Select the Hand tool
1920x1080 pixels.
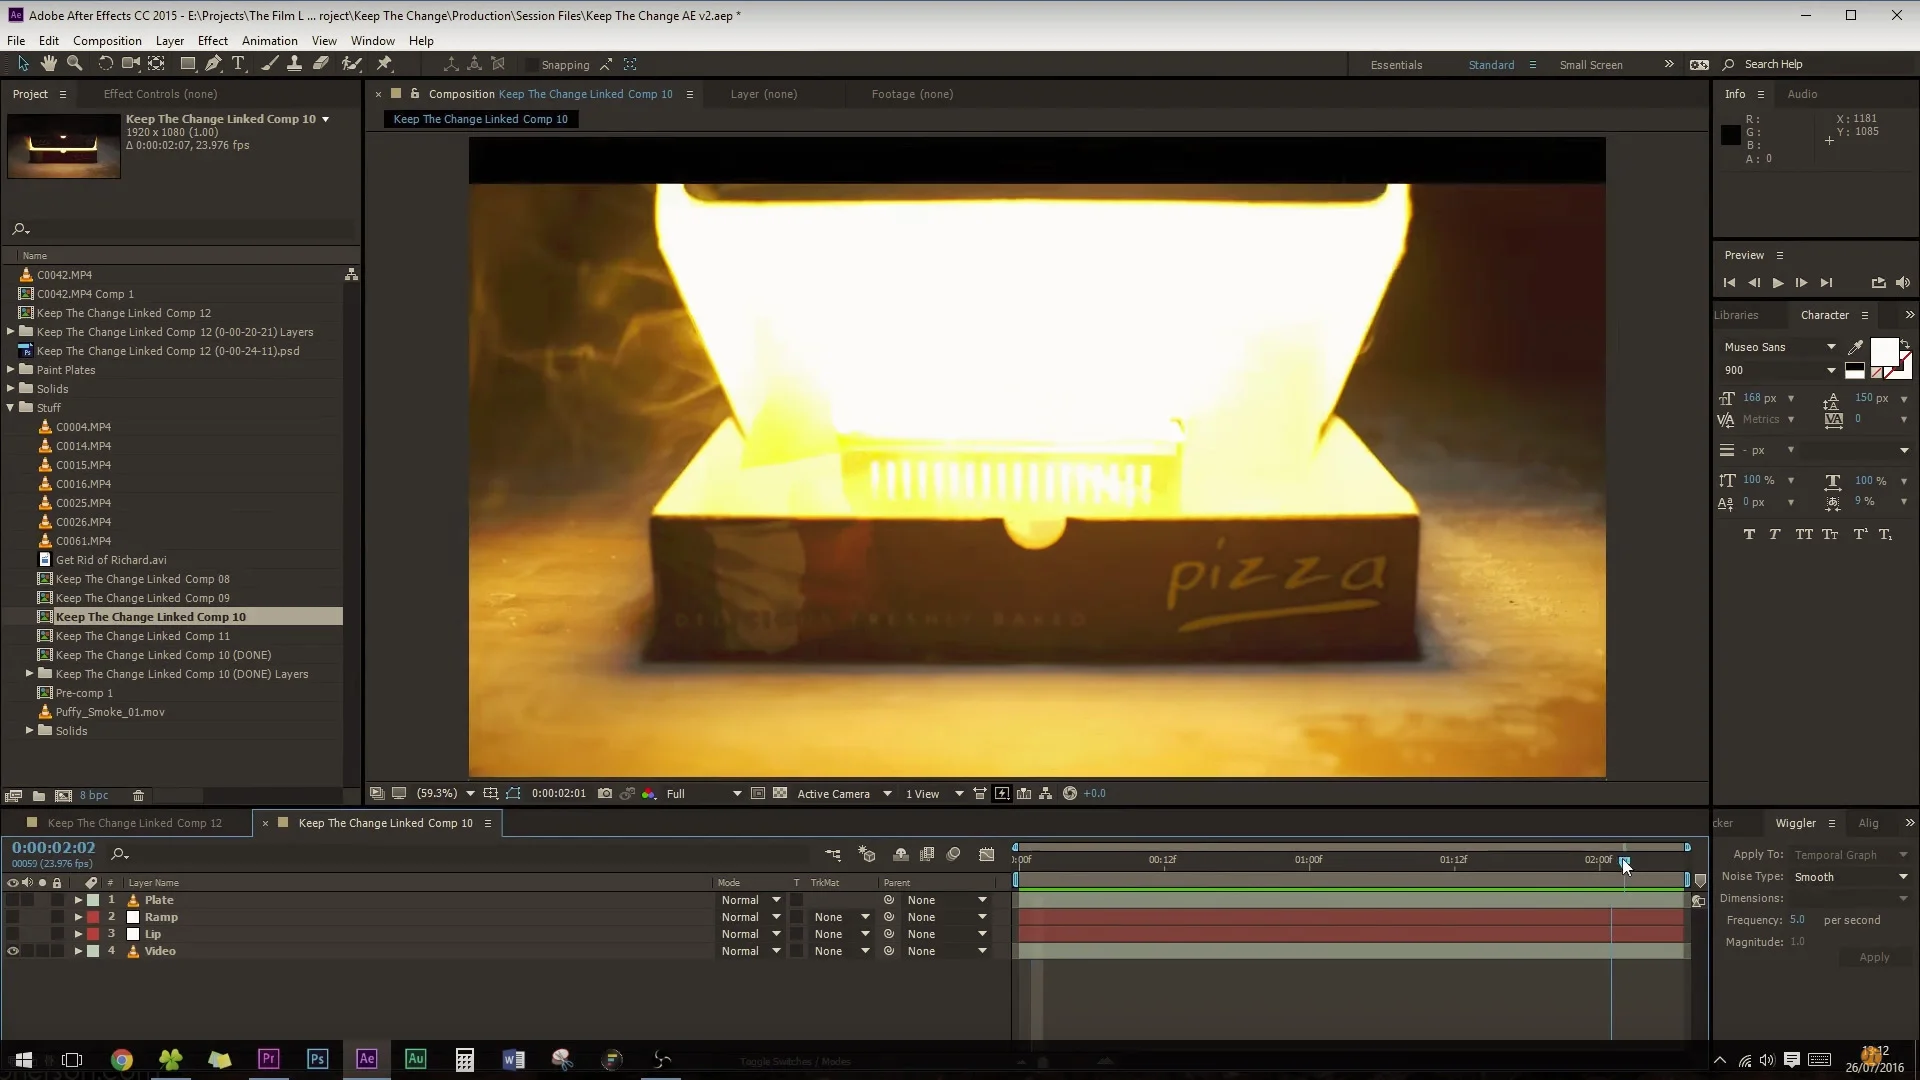tap(49, 64)
